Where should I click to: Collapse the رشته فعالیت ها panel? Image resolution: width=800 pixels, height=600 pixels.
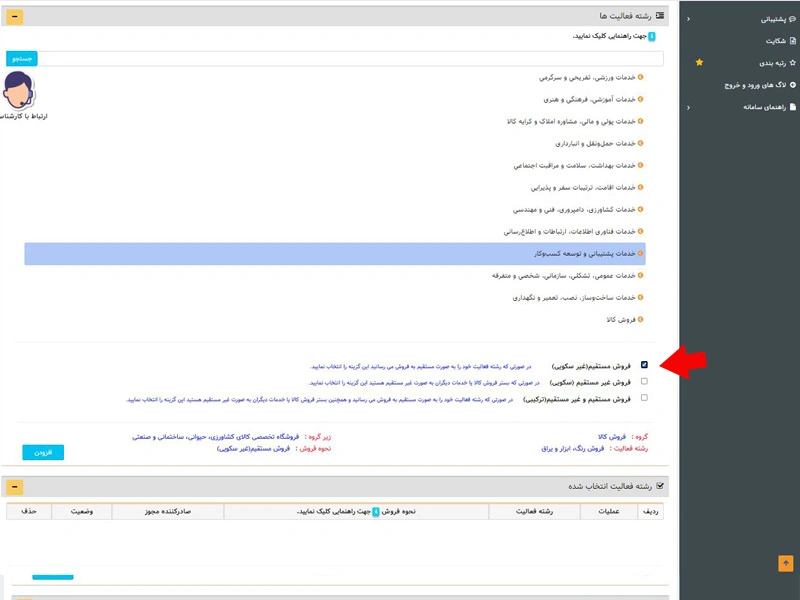[15, 17]
